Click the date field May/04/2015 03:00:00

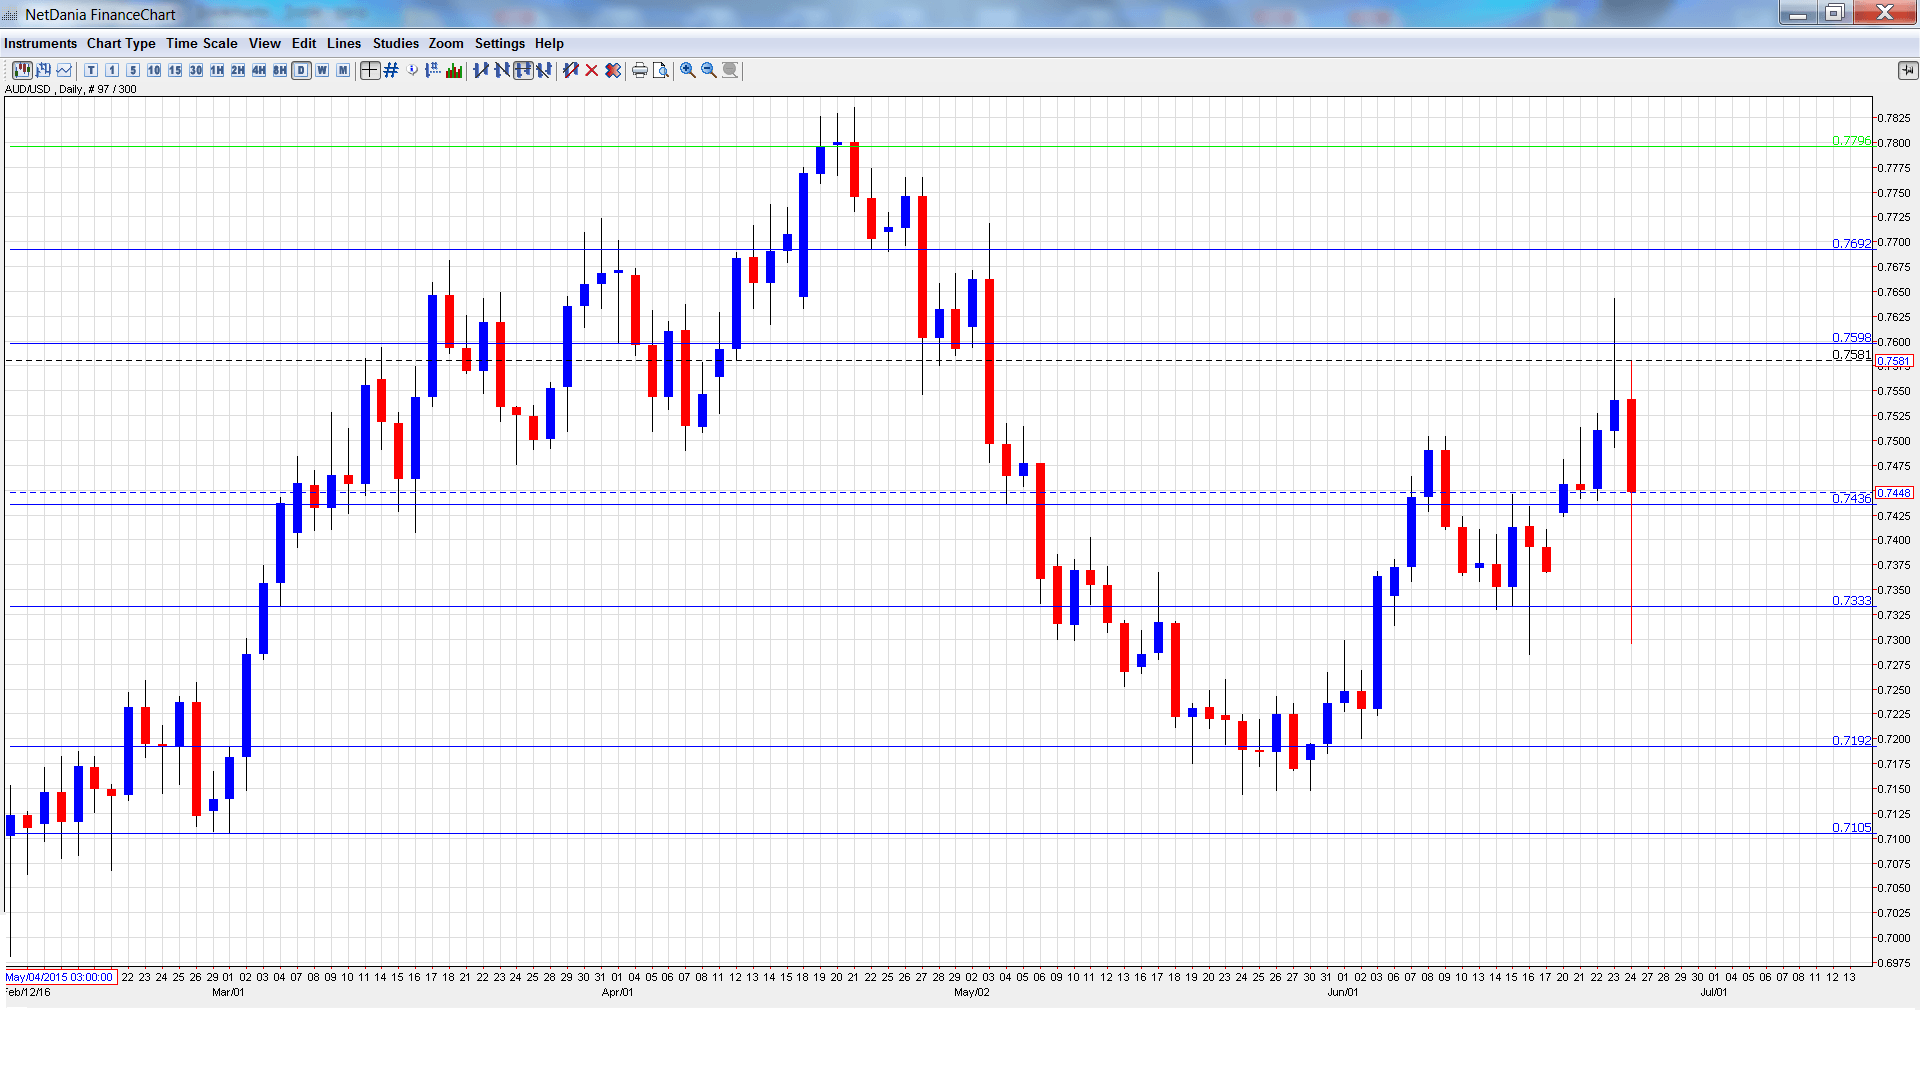(60, 977)
